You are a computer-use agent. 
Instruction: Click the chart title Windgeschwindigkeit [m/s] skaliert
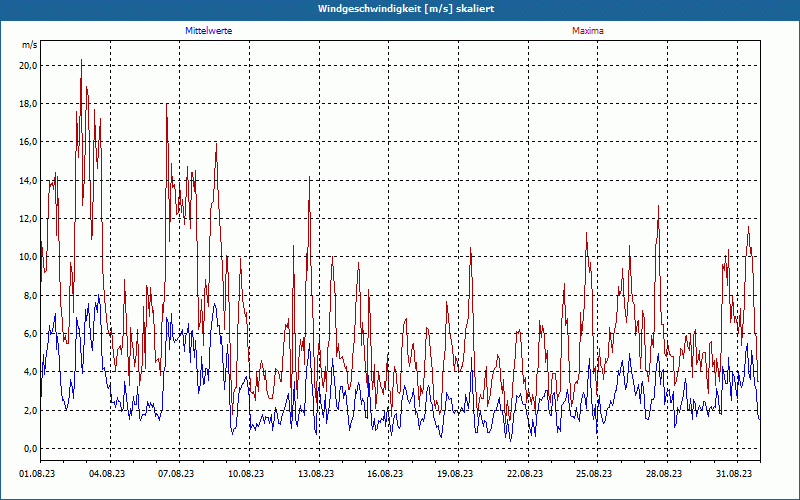[406, 9]
